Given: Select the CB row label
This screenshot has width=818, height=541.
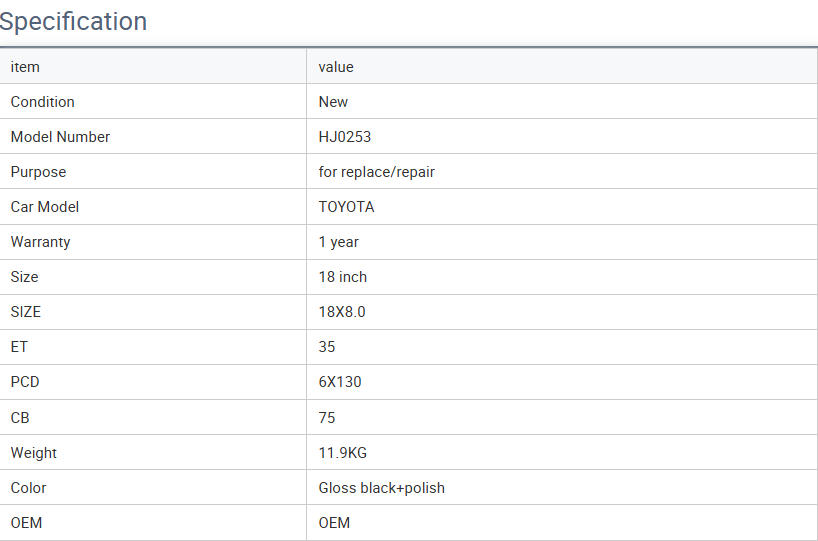Looking at the screenshot, I should 20,418.
